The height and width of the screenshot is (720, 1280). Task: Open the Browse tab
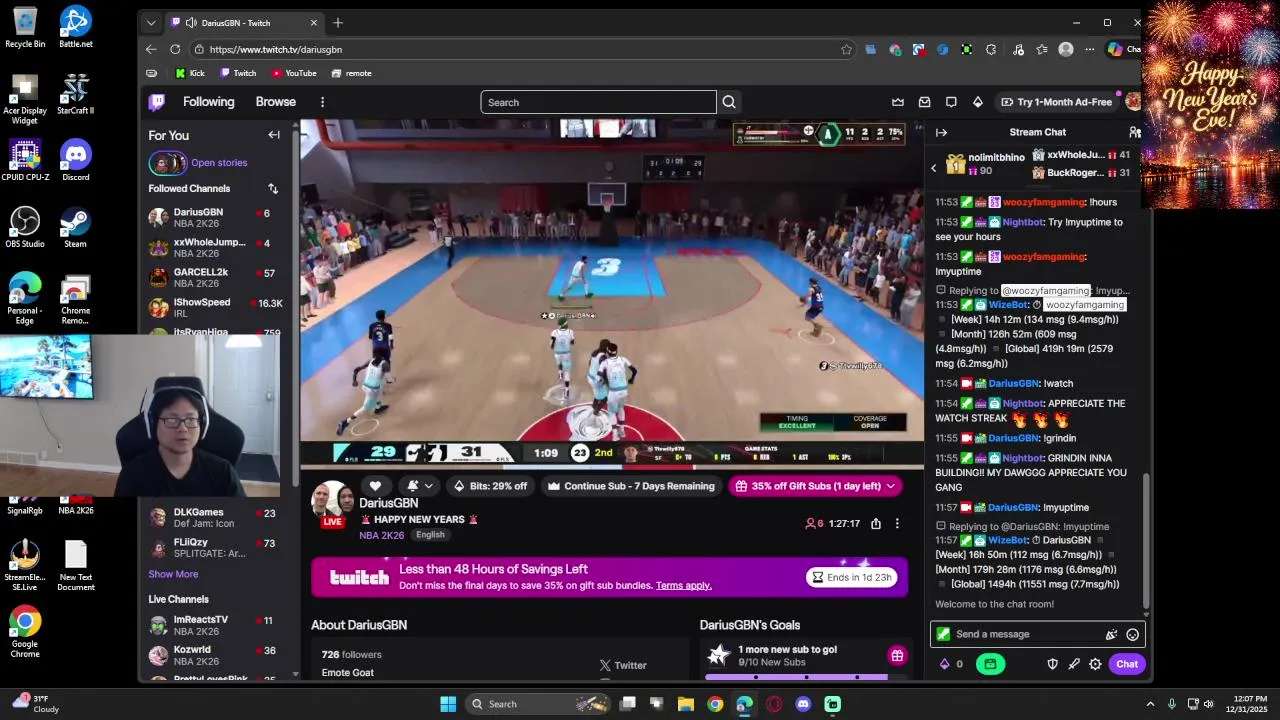coord(275,102)
